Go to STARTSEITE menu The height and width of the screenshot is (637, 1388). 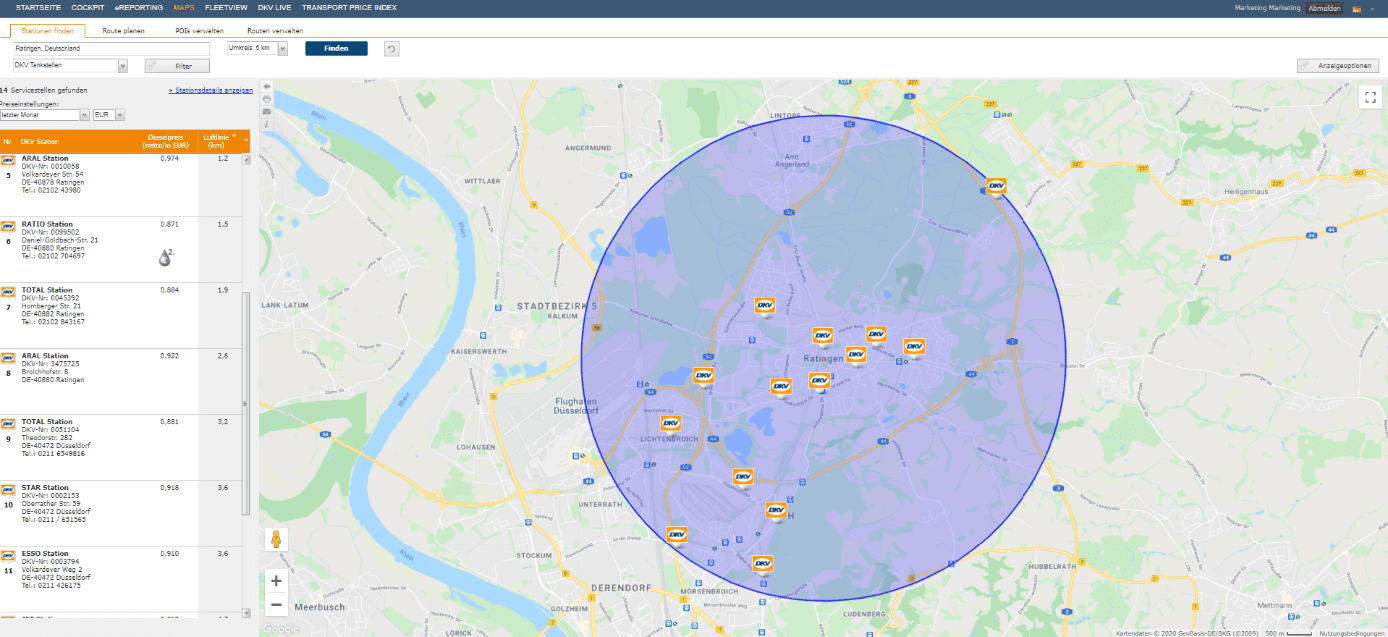(39, 7)
